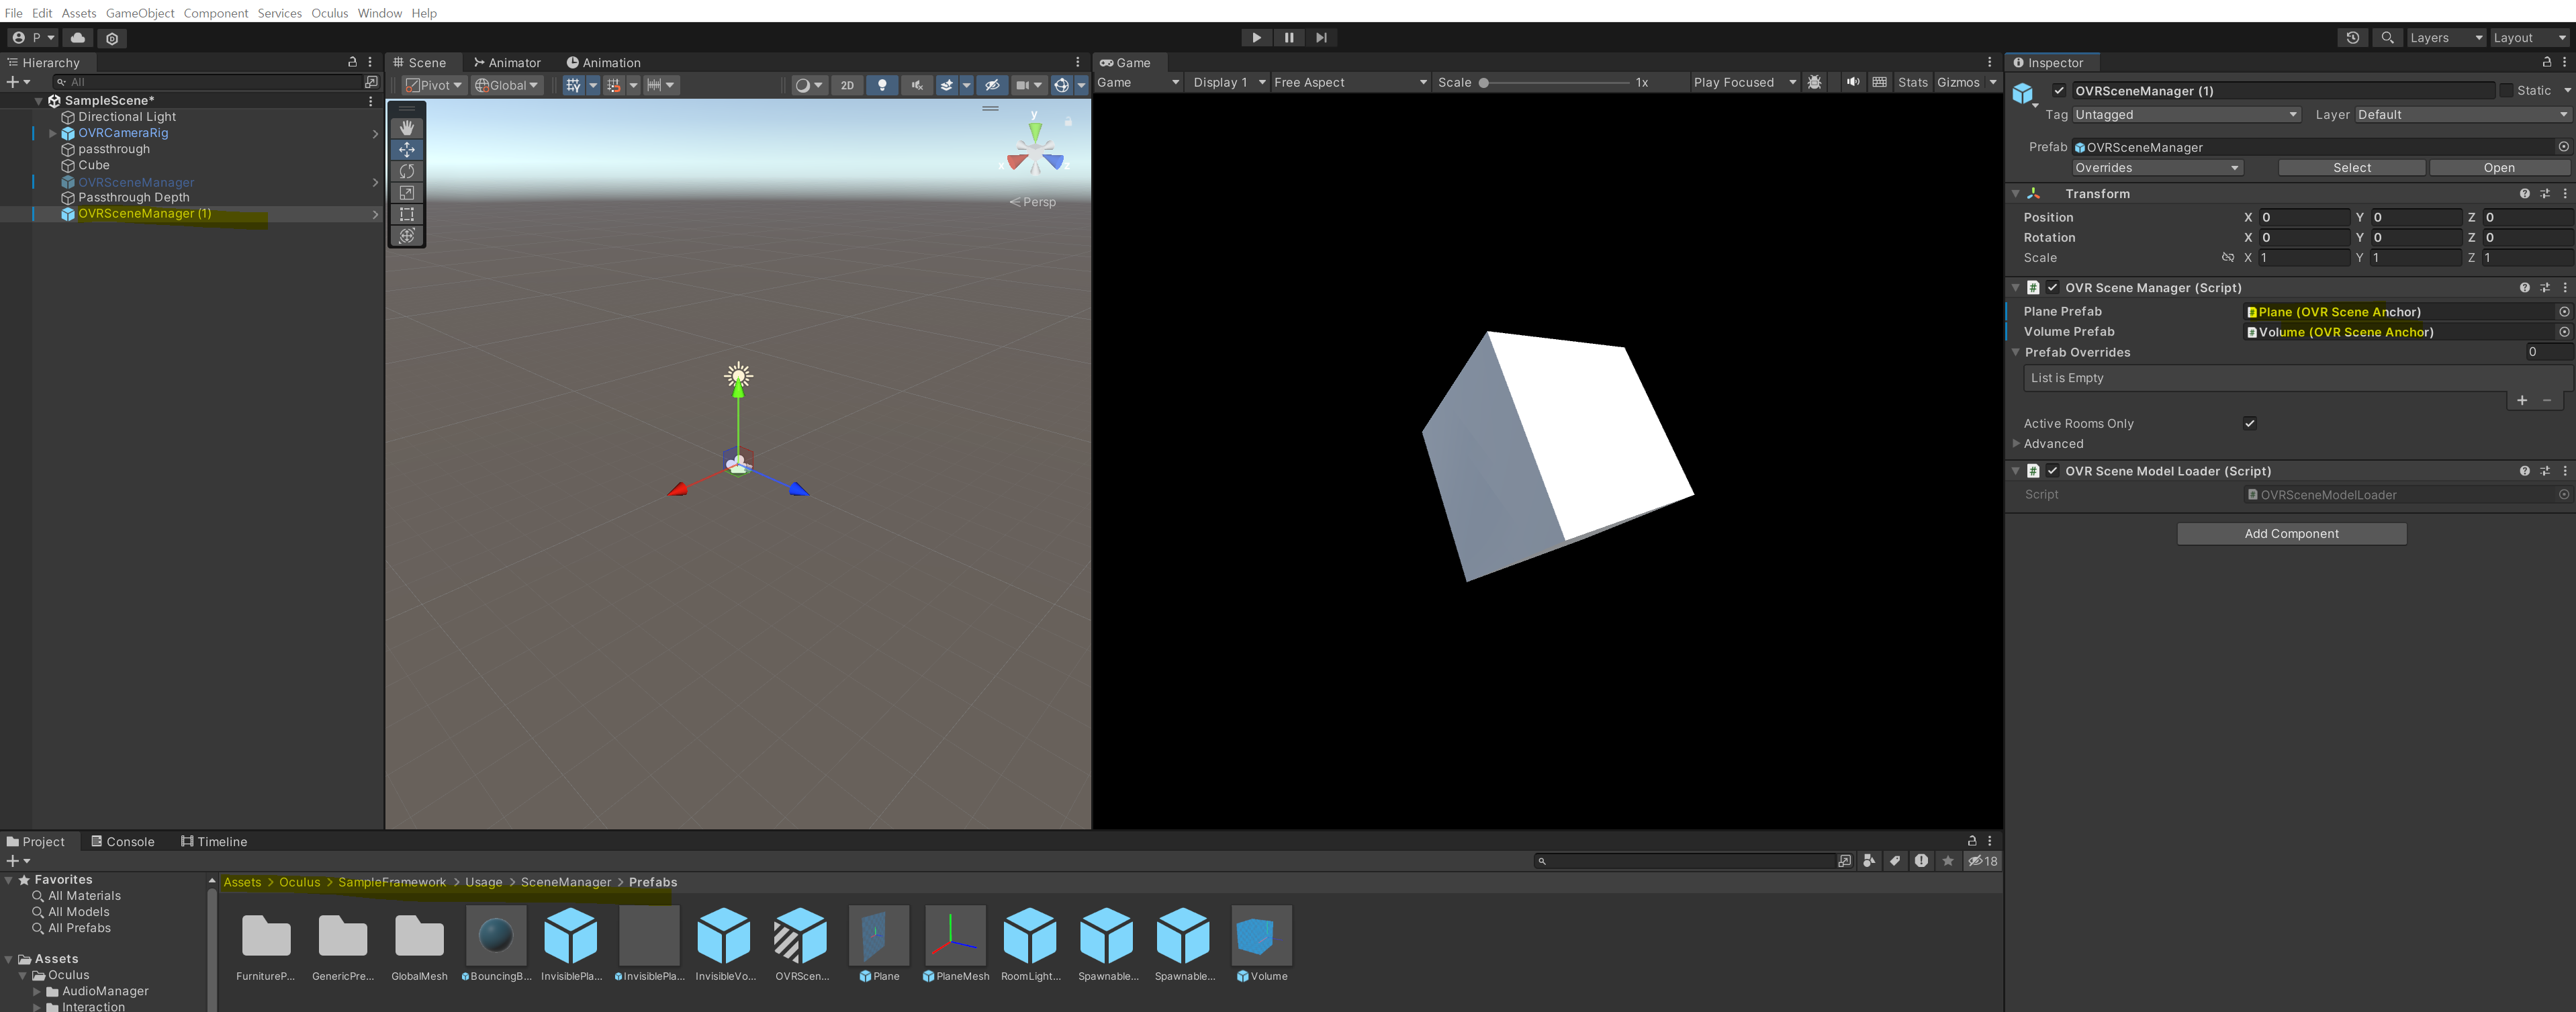The width and height of the screenshot is (2576, 1012).
Task: Toggle scene lighting bulb icon
Action: click(882, 85)
